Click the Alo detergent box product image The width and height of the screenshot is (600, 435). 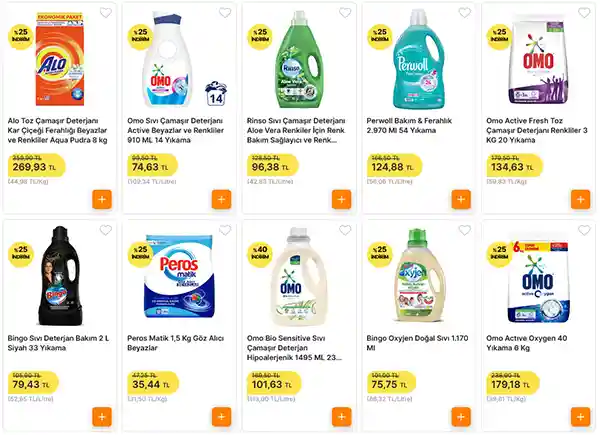(x=64, y=60)
